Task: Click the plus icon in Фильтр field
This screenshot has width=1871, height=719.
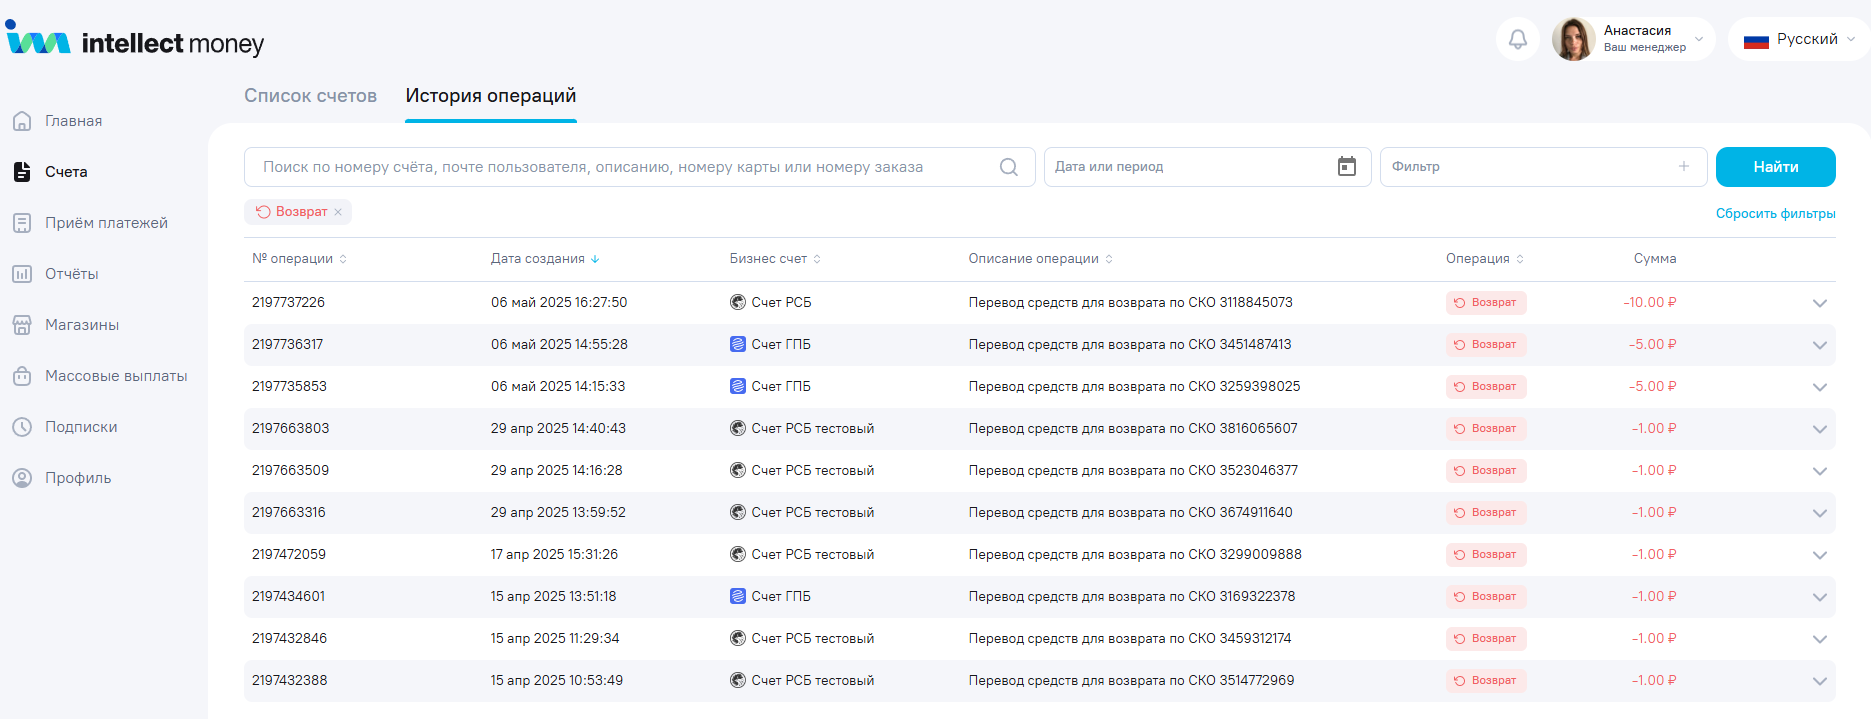Action: (1684, 167)
